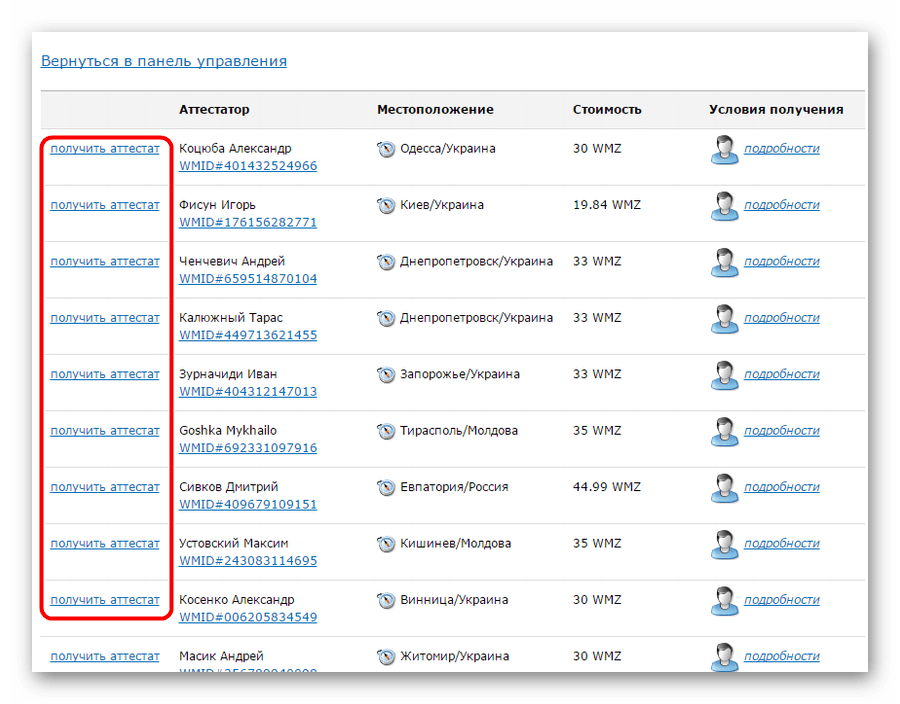This screenshot has width=900, height=704.
Task: Open the Вернуться в панель управления link
Action: 163,61
